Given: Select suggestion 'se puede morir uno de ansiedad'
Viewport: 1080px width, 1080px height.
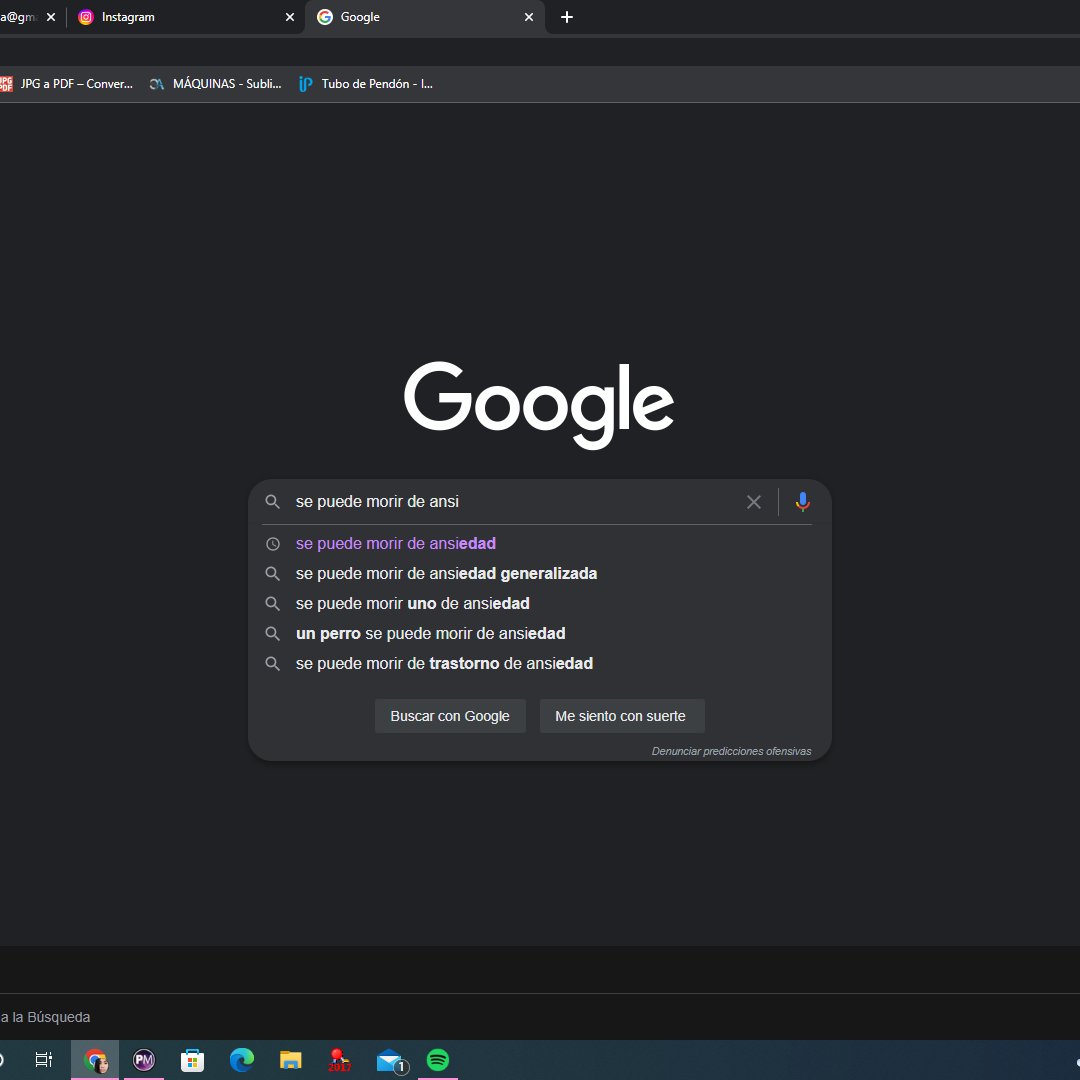Looking at the screenshot, I should point(539,603).
